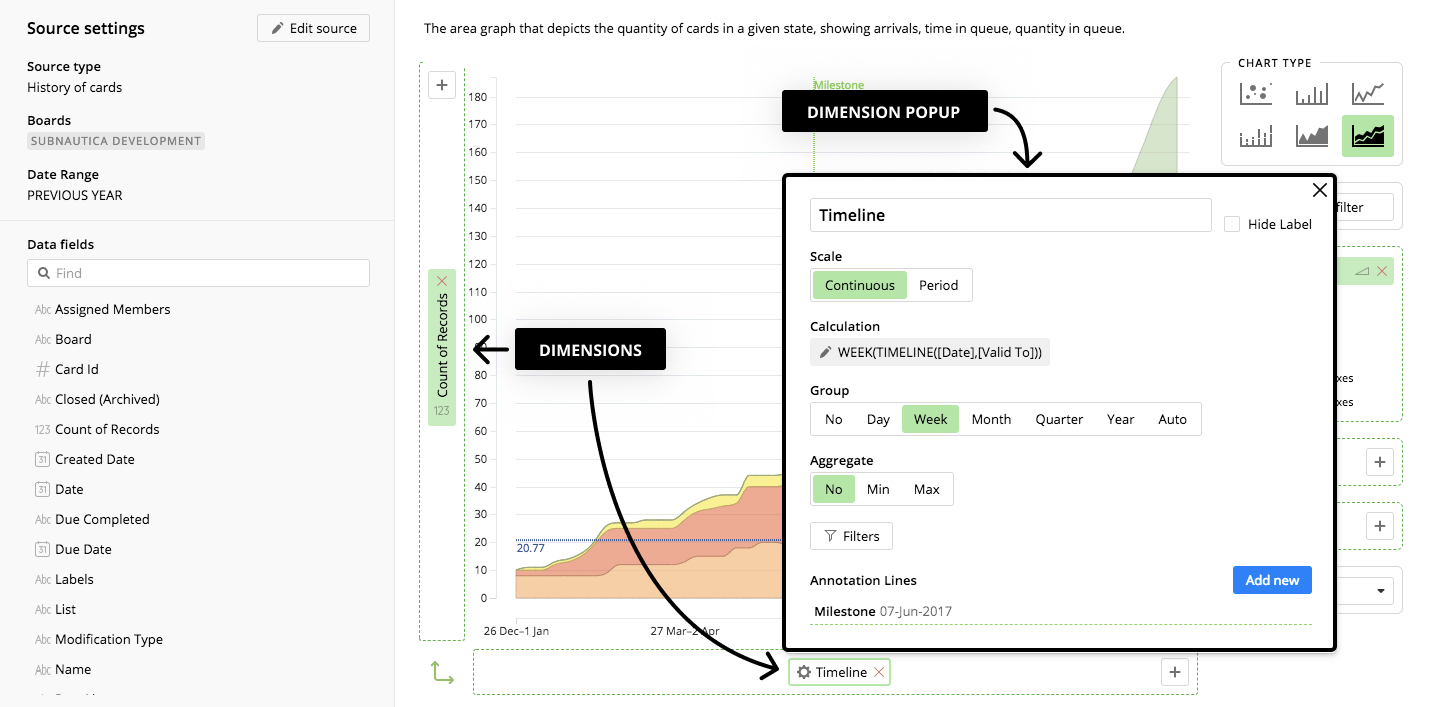Select the line chart type icon

pyautogui.click(x=1367, y=94)
